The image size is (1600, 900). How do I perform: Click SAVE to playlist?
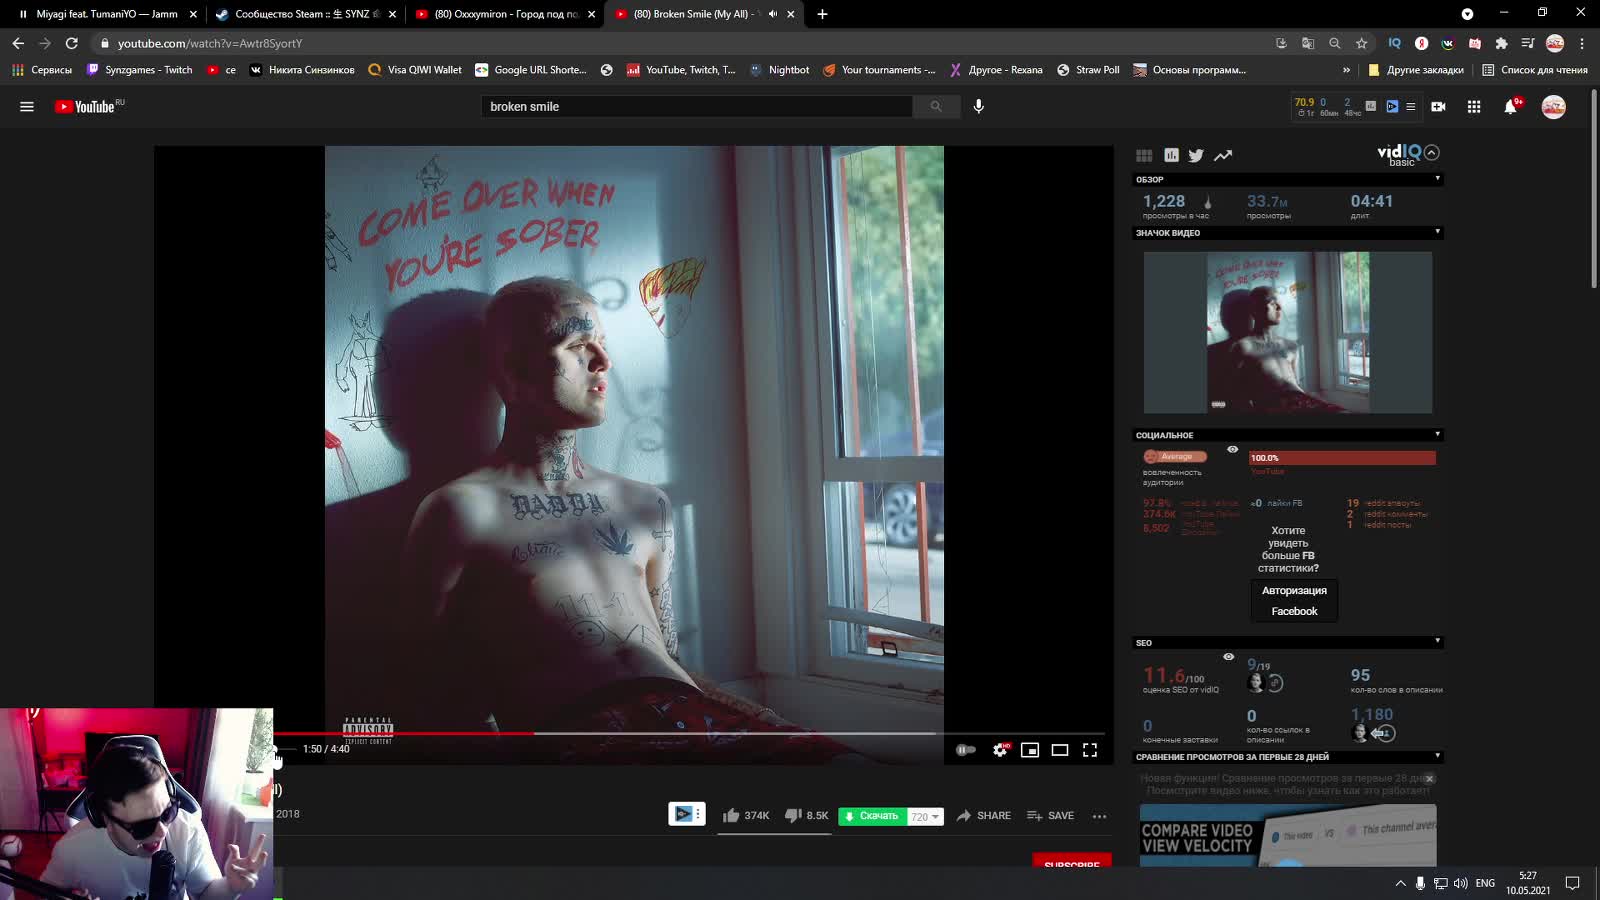(1050, 816)
